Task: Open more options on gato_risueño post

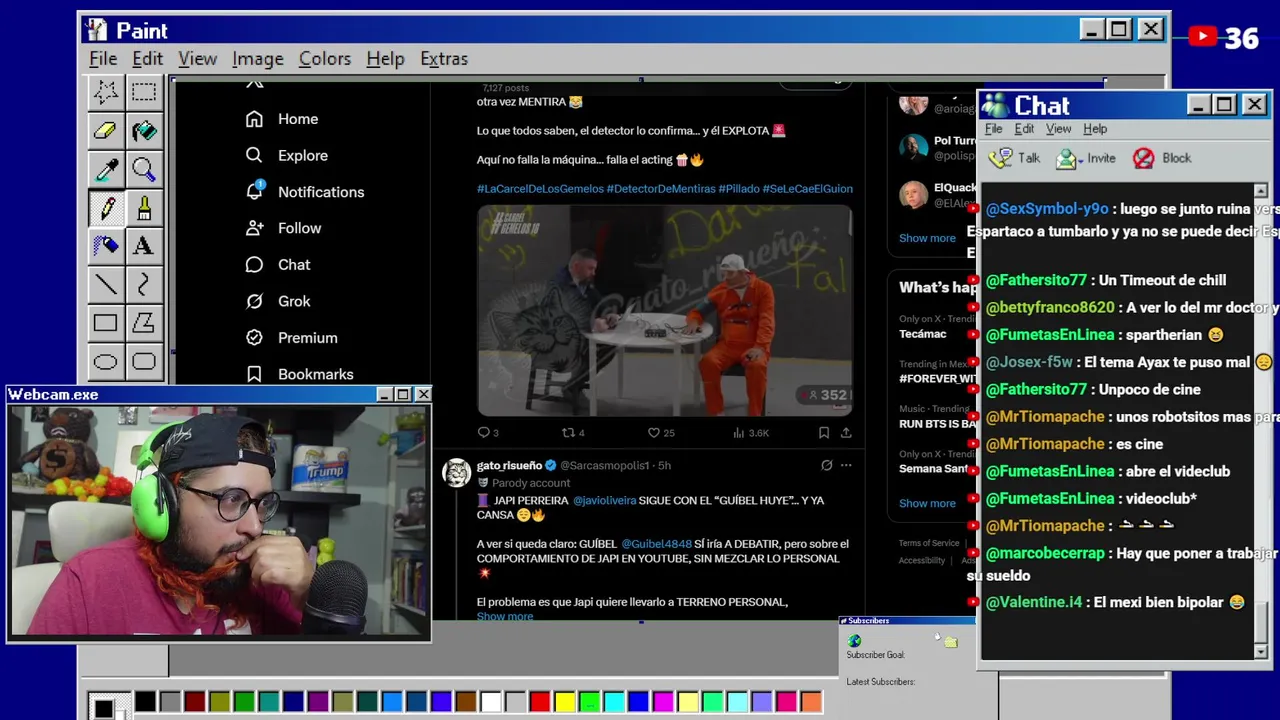Action: point(846,465)
